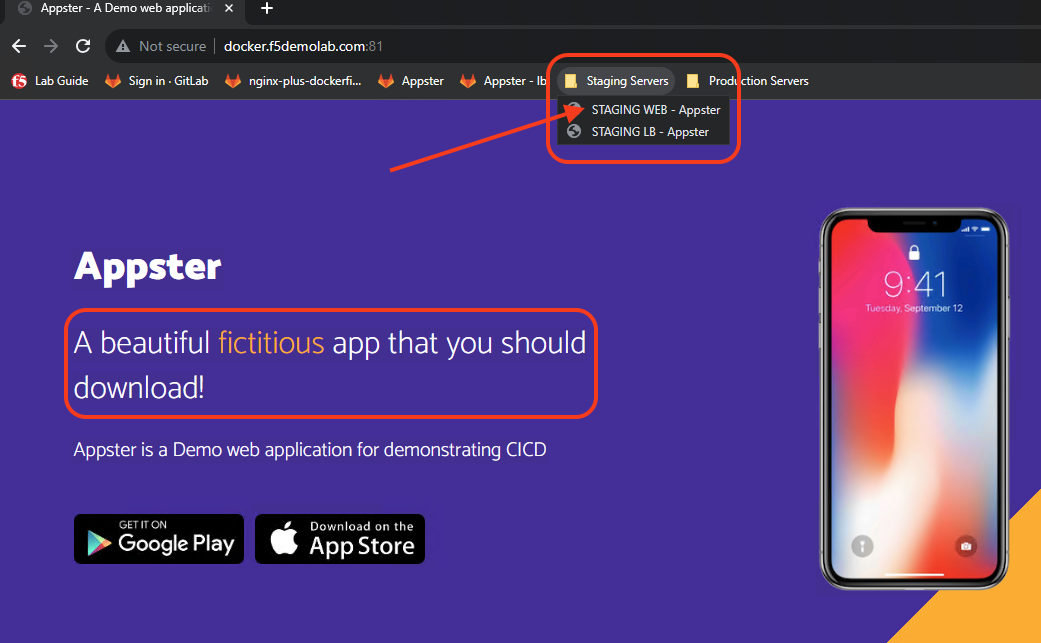Viewport: 1041px width, 643px height.
Task: Open a new tab with the plus button
Action: 267,9
